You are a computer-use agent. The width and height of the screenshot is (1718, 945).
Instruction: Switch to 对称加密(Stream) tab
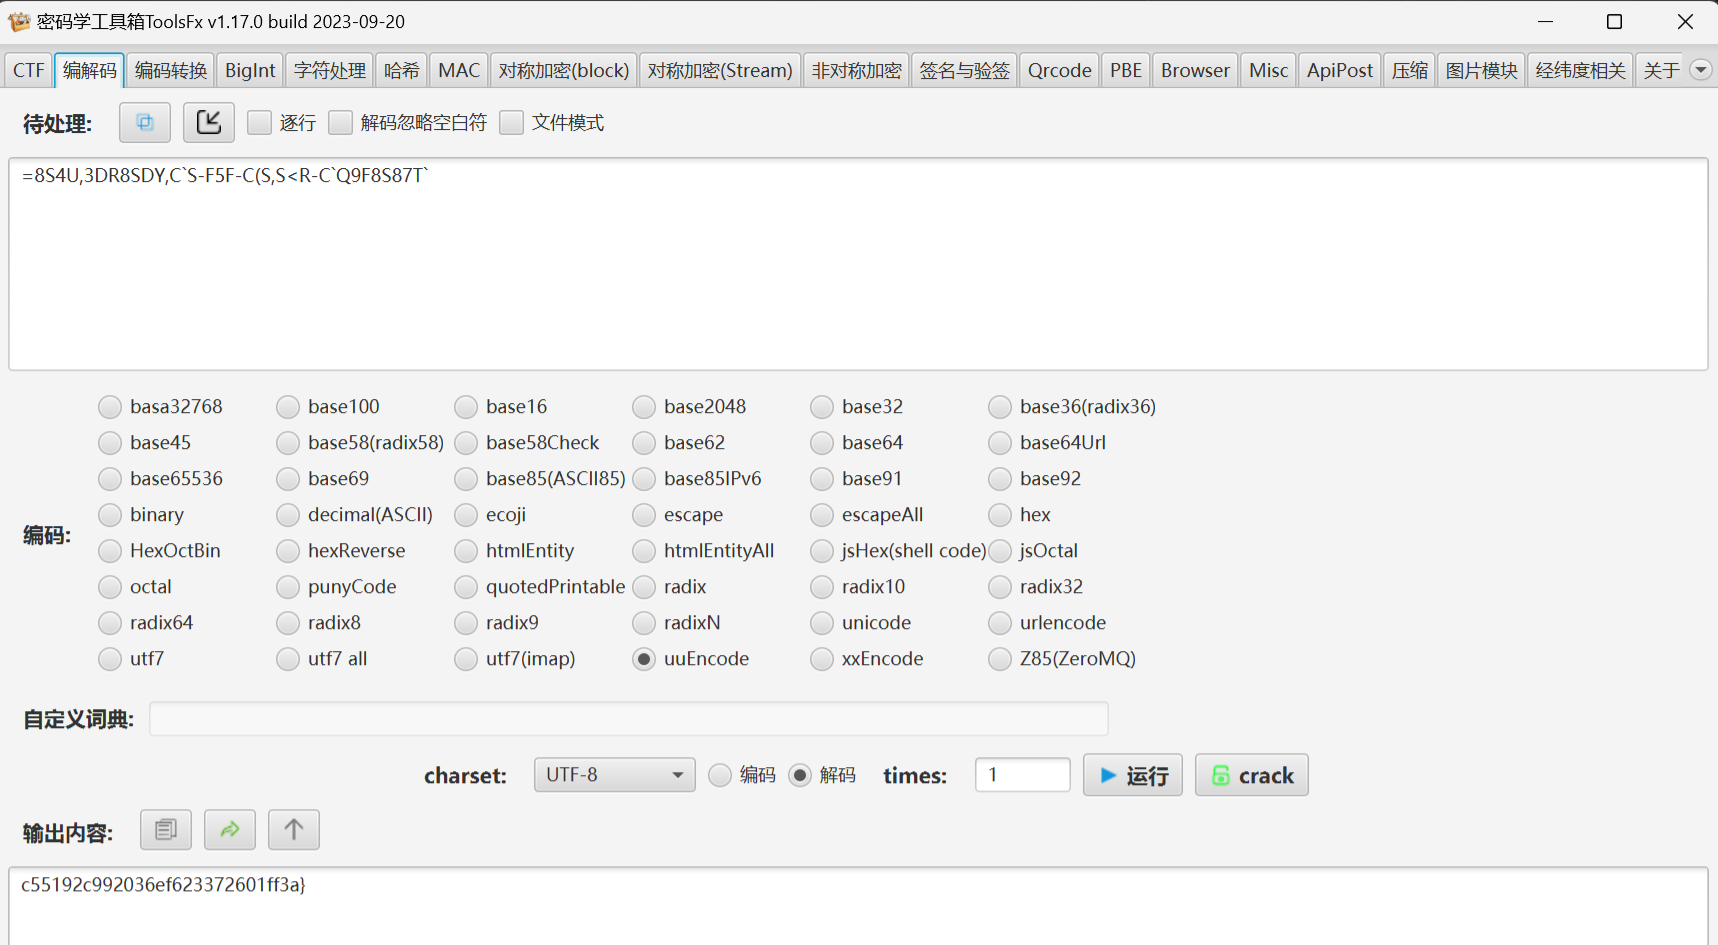pyautogui.click(x=720, y=70)
